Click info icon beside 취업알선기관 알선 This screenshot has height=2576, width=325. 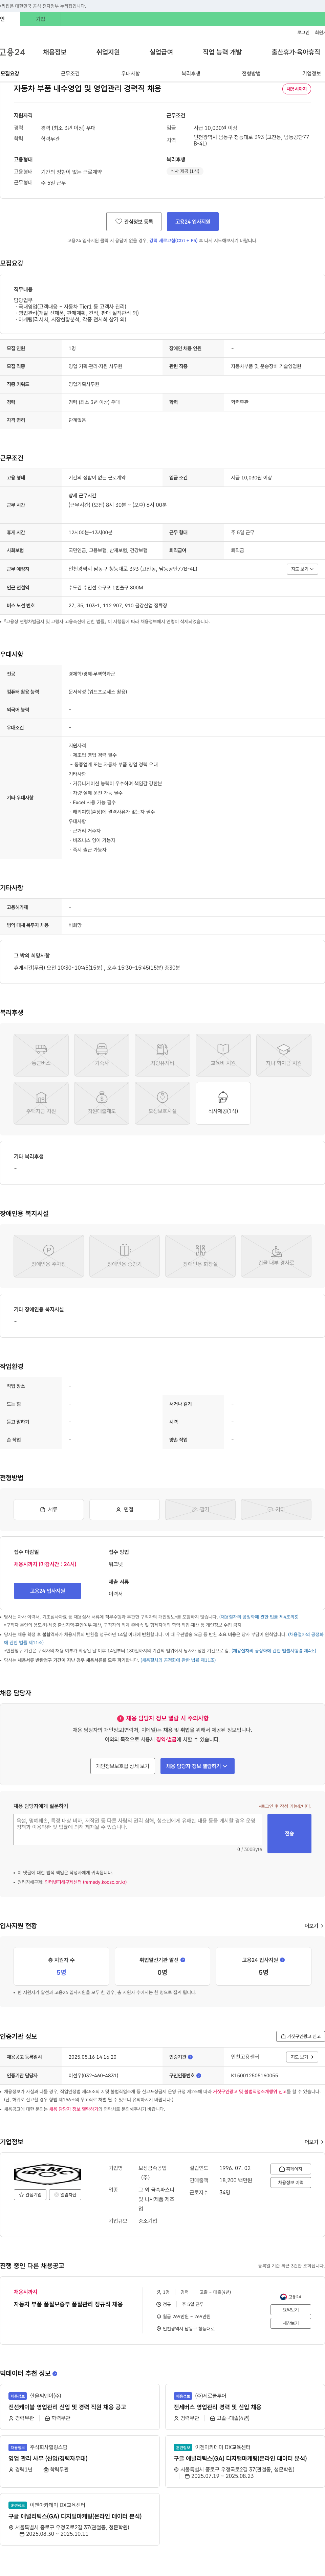(183, 1960)
